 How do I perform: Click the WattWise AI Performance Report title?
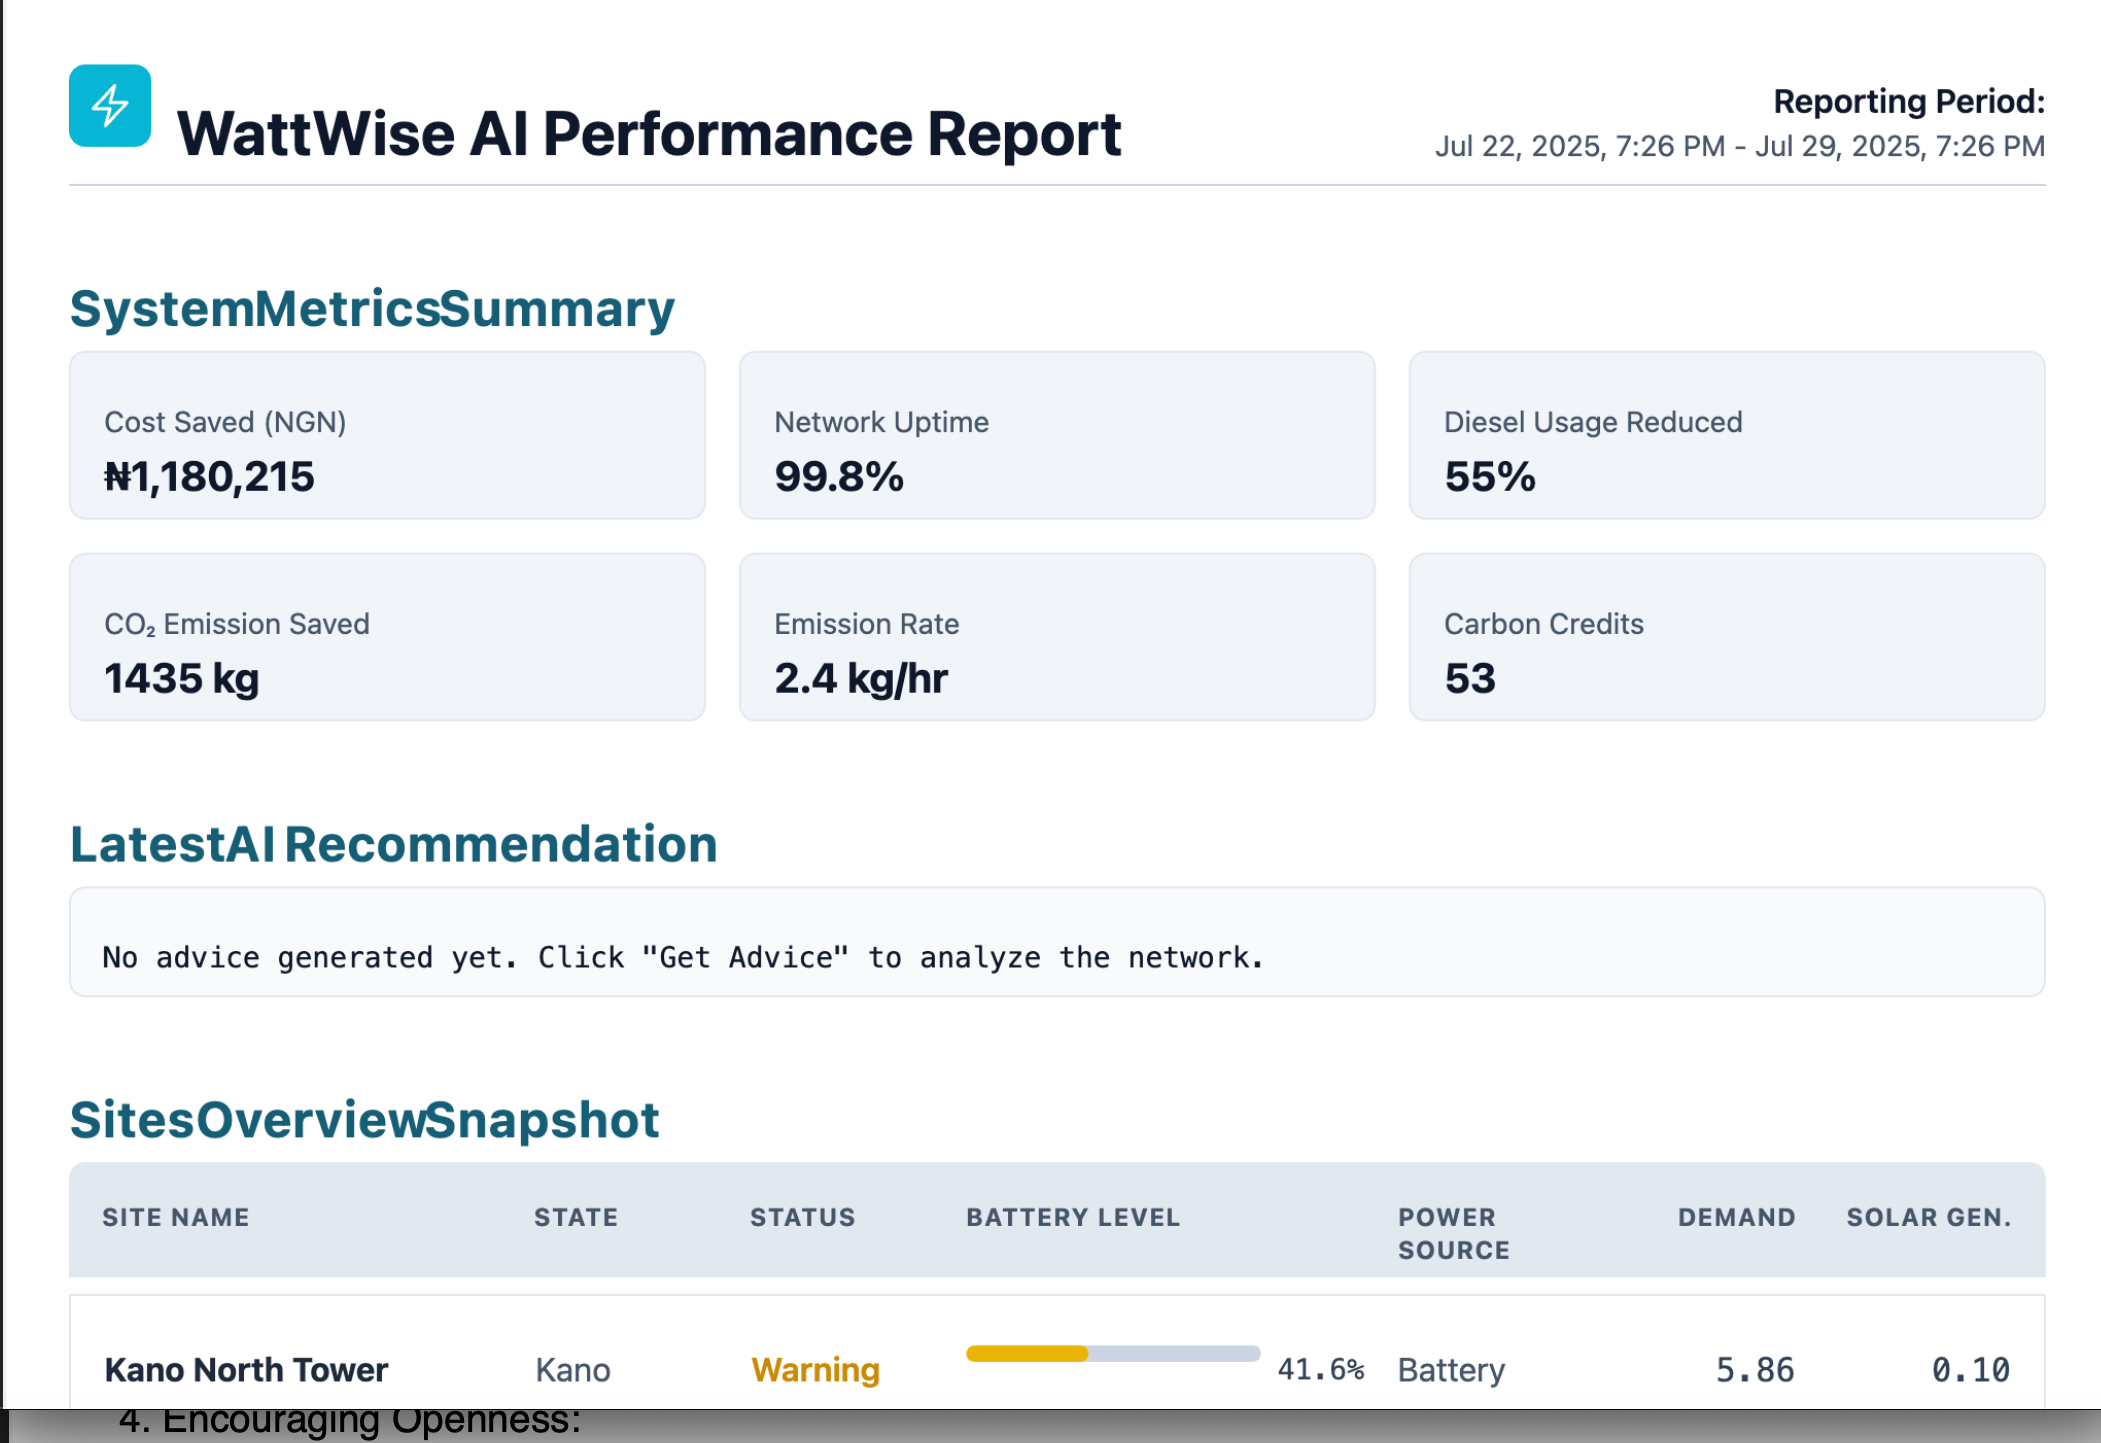click(648, 134)
